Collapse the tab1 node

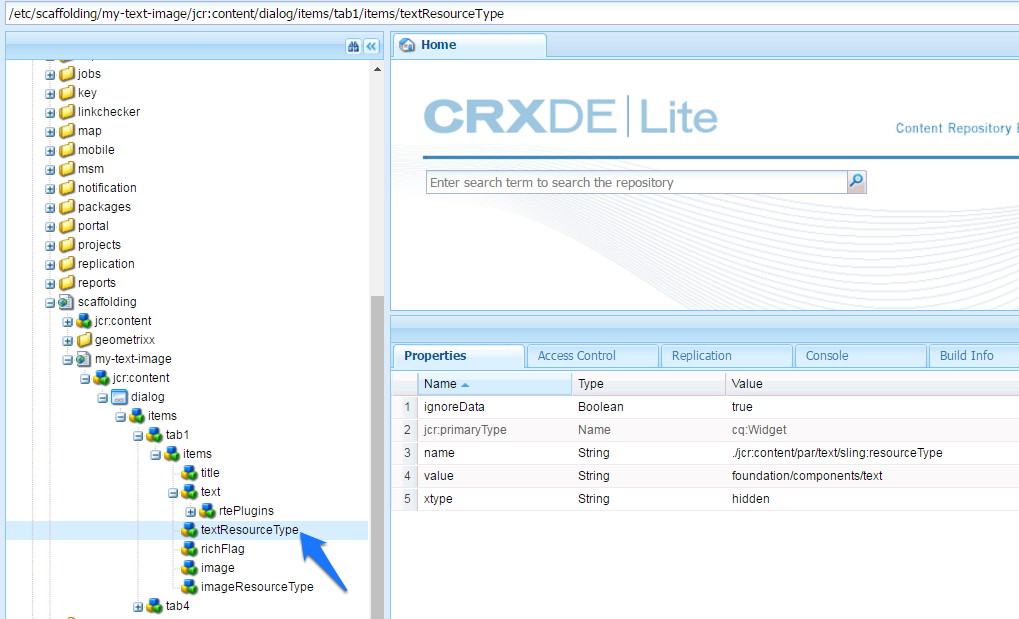pyautogui.click(x=138, y=436)
